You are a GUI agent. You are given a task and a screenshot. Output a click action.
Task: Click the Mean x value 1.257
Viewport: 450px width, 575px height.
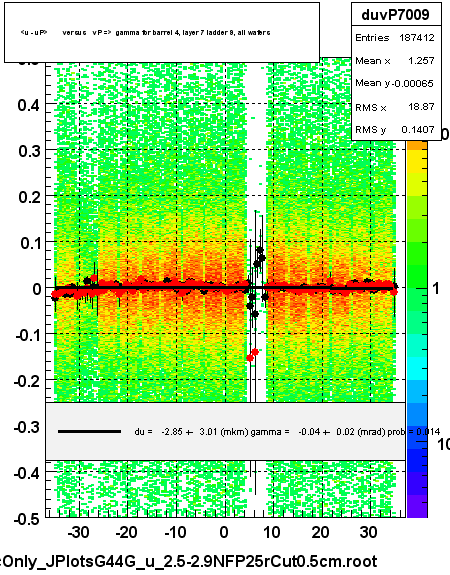tap(421, 60)
